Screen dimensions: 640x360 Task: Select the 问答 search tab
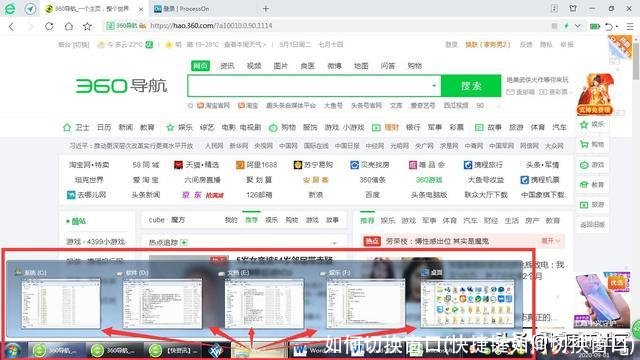point(388,66)
